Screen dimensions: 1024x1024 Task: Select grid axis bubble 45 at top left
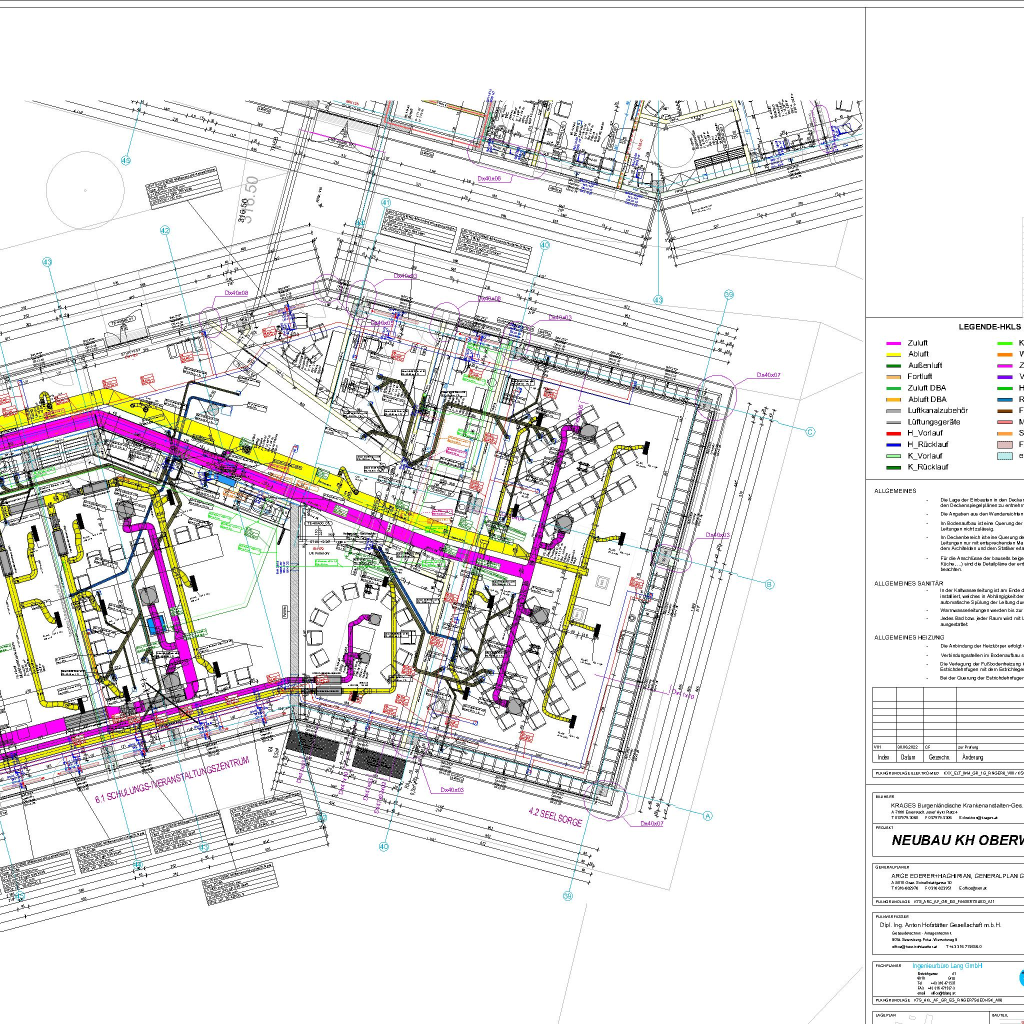click(126, 160)
